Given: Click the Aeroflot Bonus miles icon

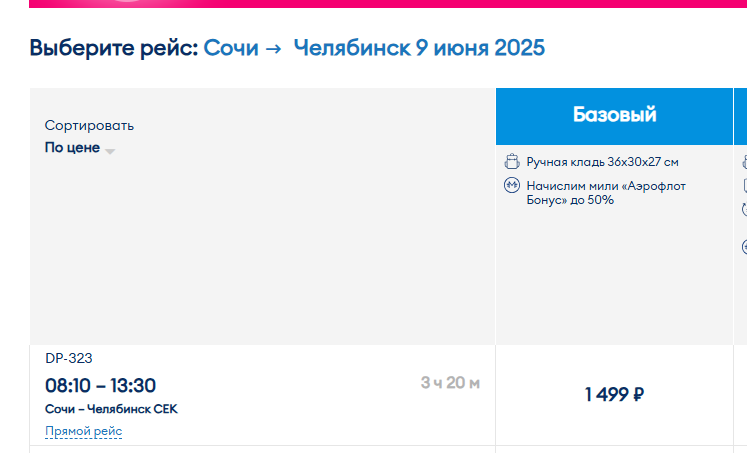Looking at the screenshot, I should [x=512, y=185].
